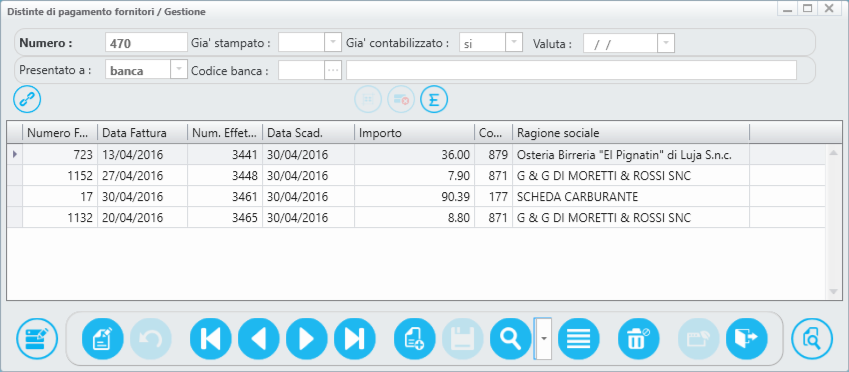Click effect number 3448 cell
The height and width of the screenshot is (372, 849).
point(225,175)
